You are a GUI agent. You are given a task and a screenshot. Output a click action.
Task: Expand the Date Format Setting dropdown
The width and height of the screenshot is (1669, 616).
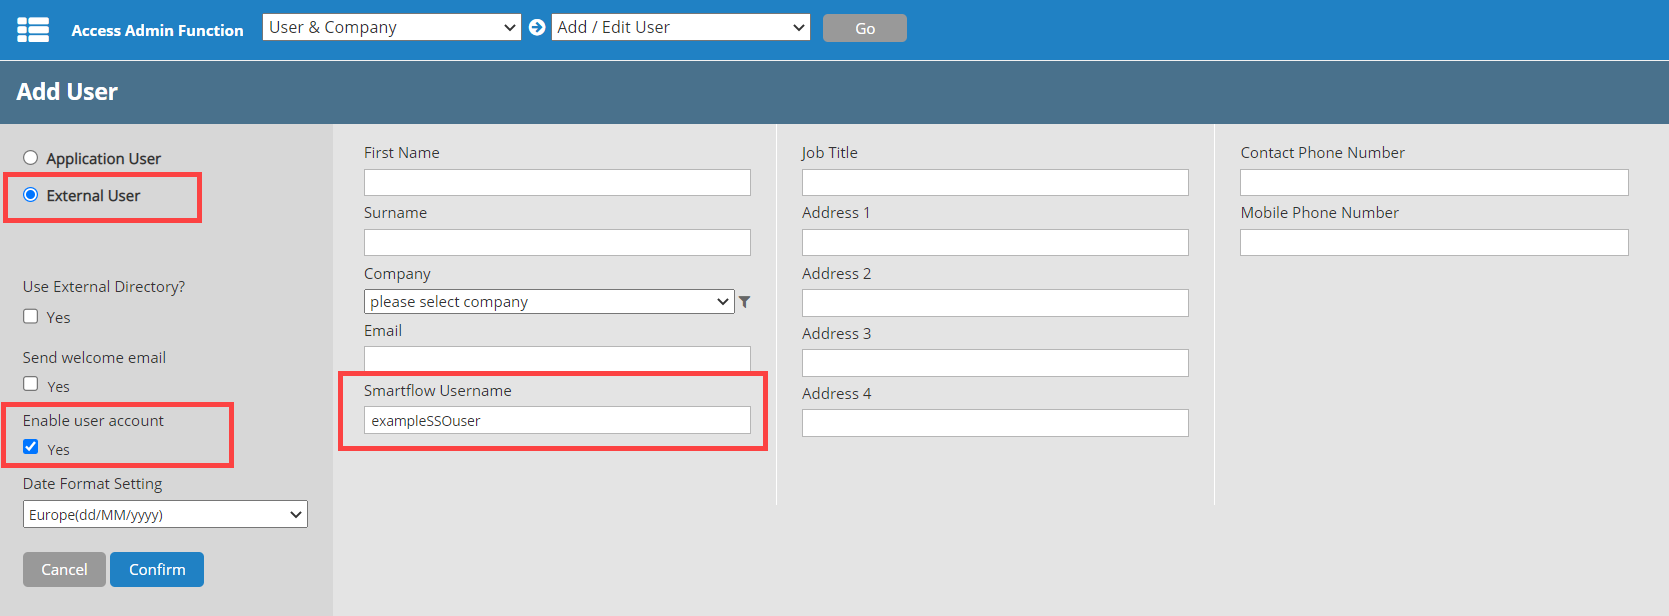pyautogui.click(x=165, y=514)
